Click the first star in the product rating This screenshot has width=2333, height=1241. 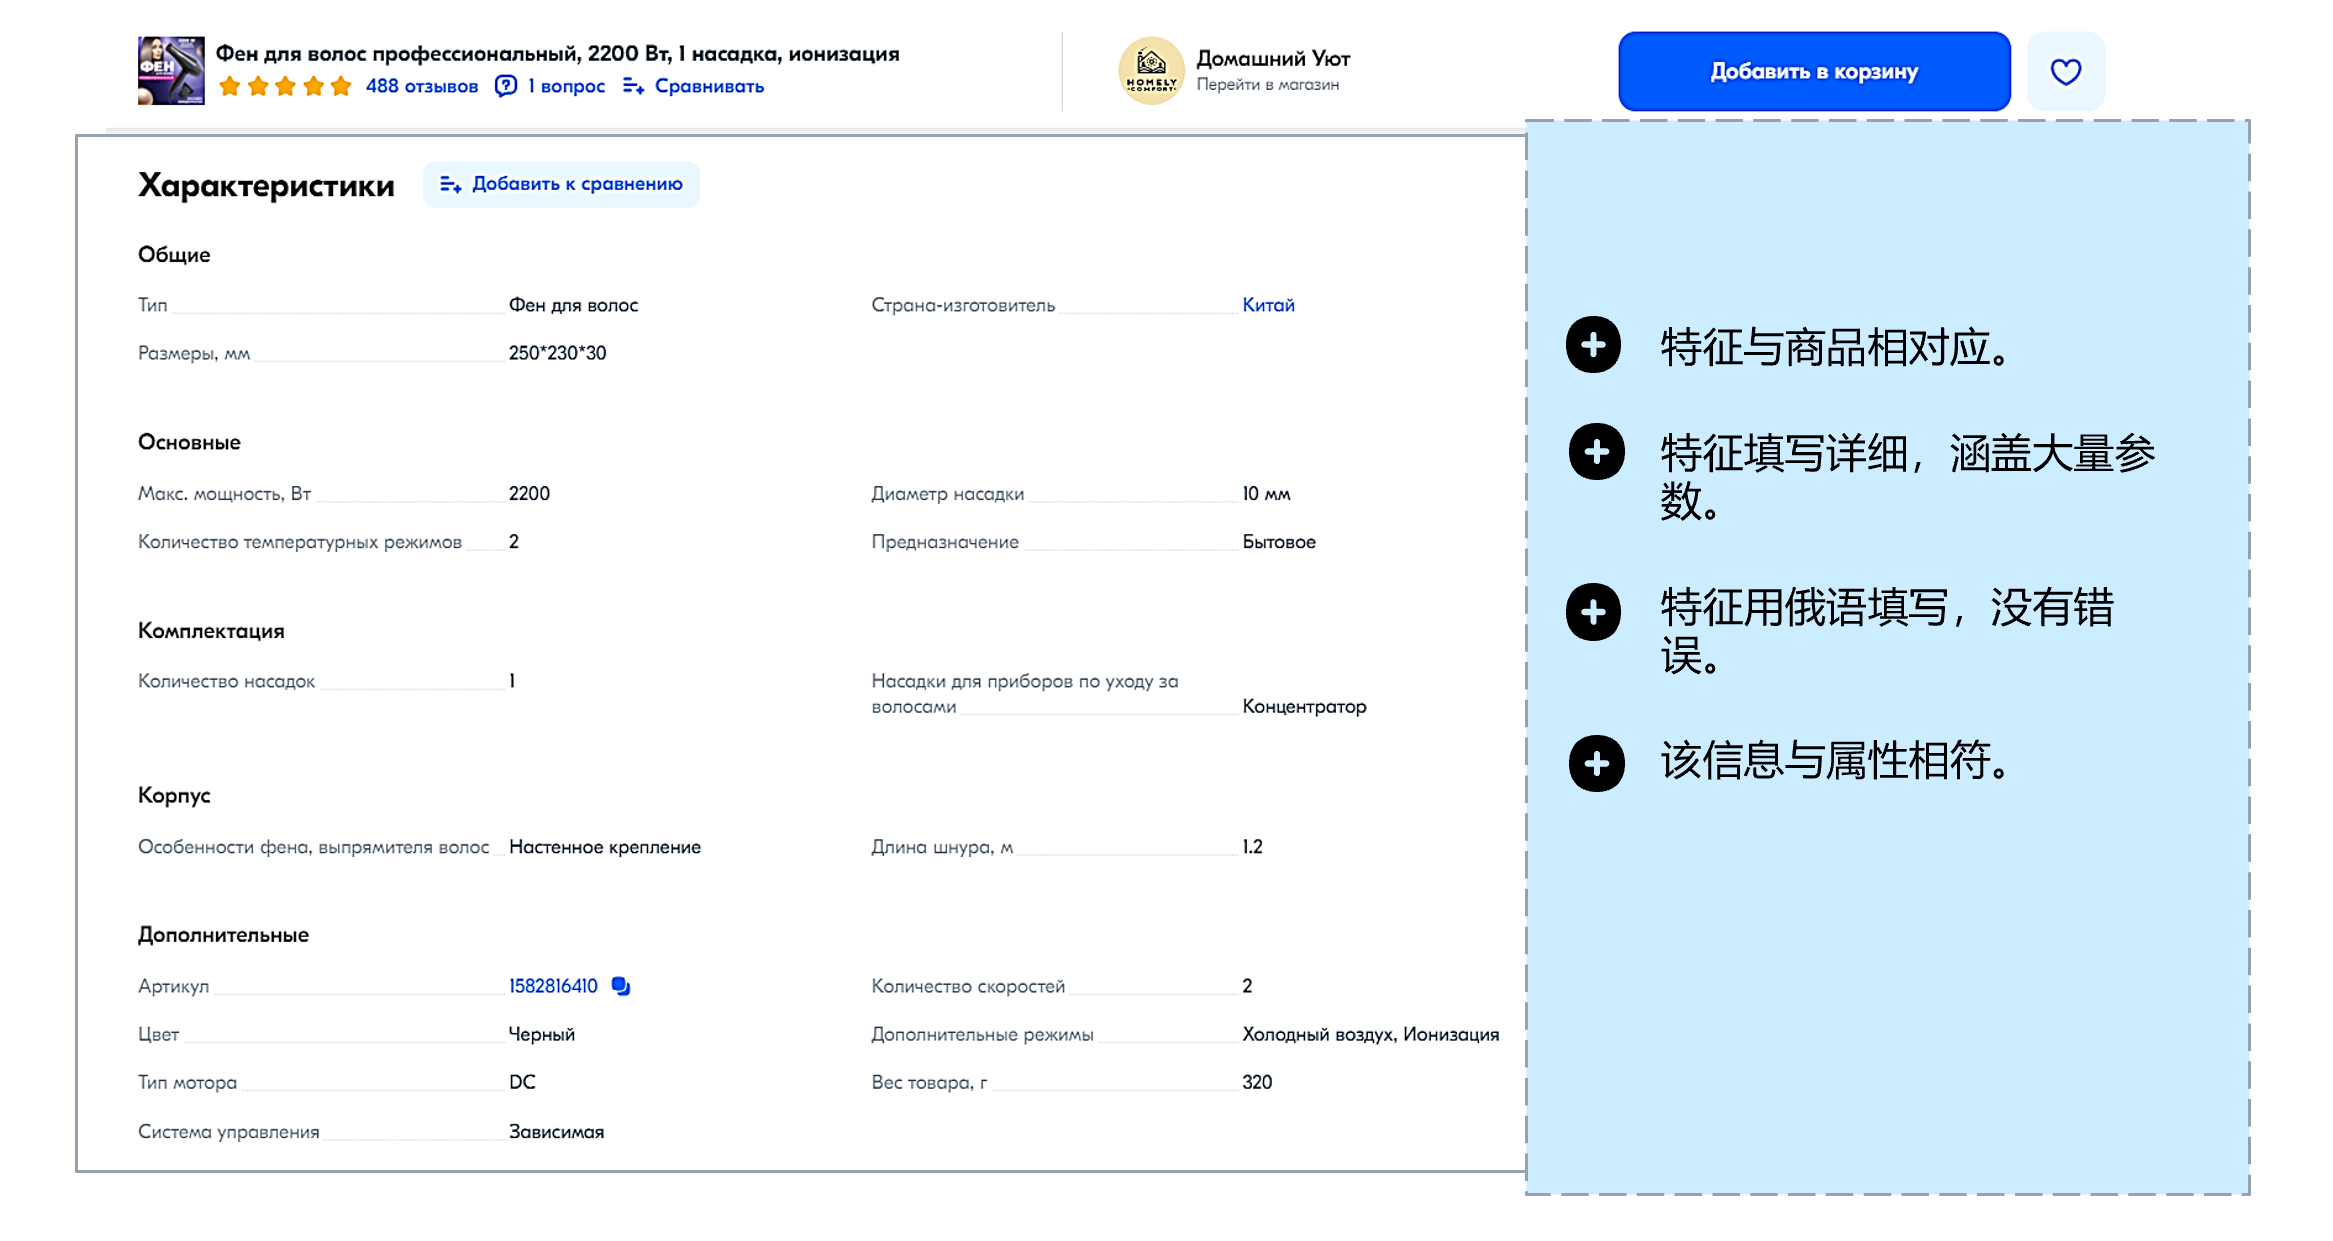tap(229, 87)
